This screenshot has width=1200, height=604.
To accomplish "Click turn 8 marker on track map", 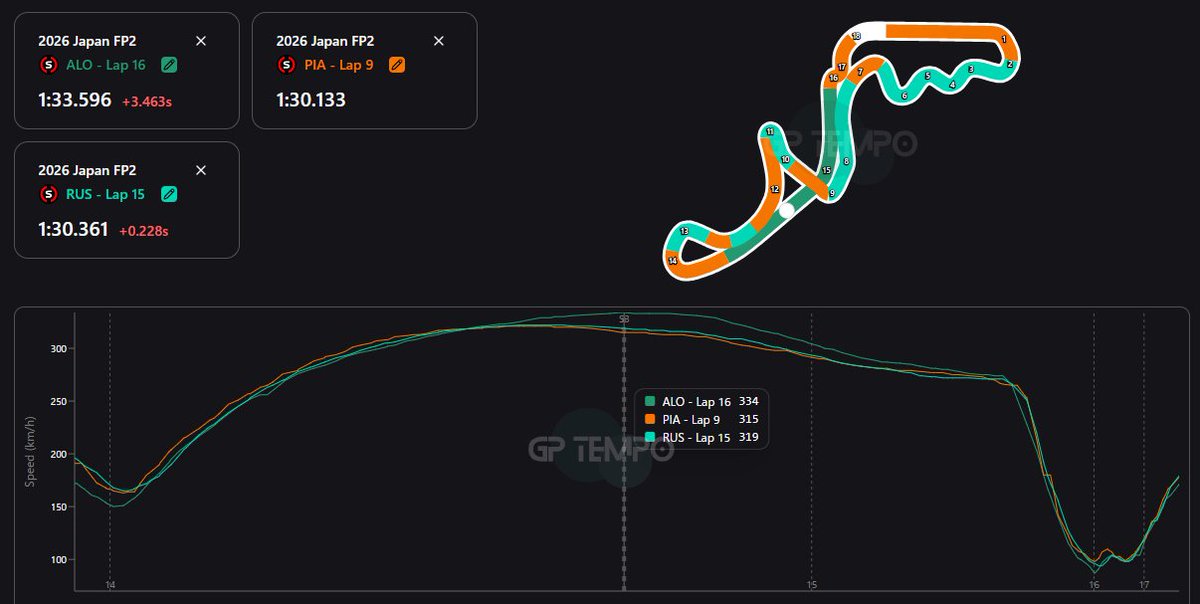I will tap(846, 161).
